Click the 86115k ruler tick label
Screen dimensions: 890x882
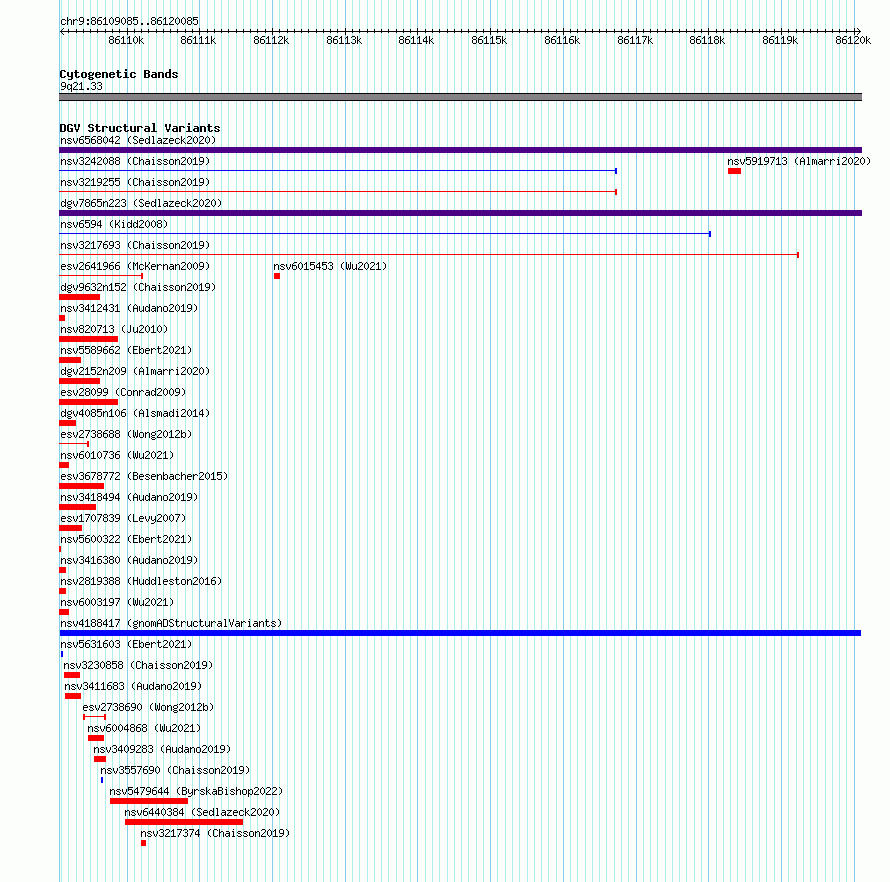click(x=489, y=41)
